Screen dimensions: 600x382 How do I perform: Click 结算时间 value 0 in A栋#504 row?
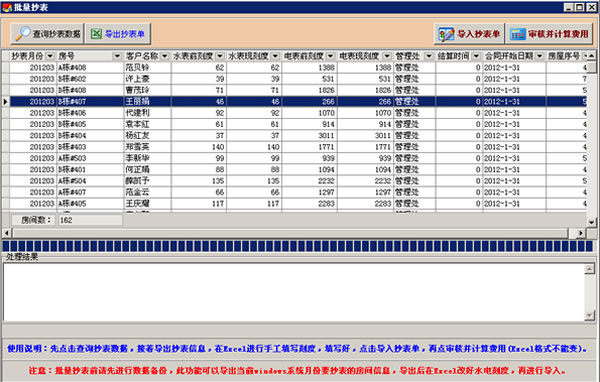coord(478,181)
